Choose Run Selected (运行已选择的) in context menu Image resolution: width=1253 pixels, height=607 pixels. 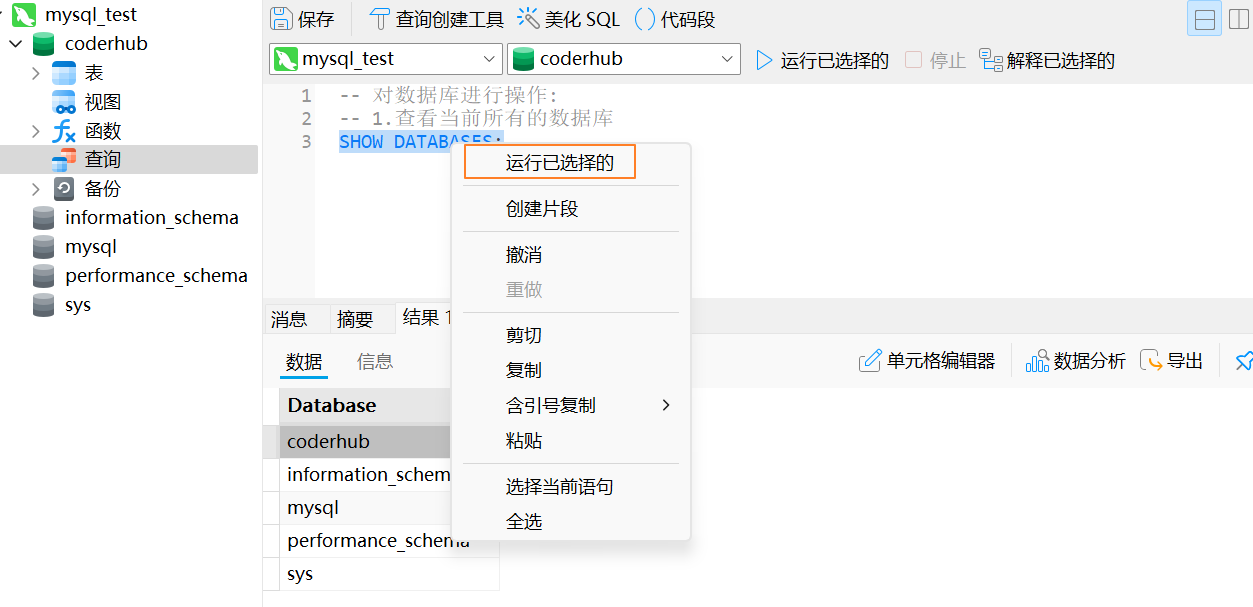(559, 163)
